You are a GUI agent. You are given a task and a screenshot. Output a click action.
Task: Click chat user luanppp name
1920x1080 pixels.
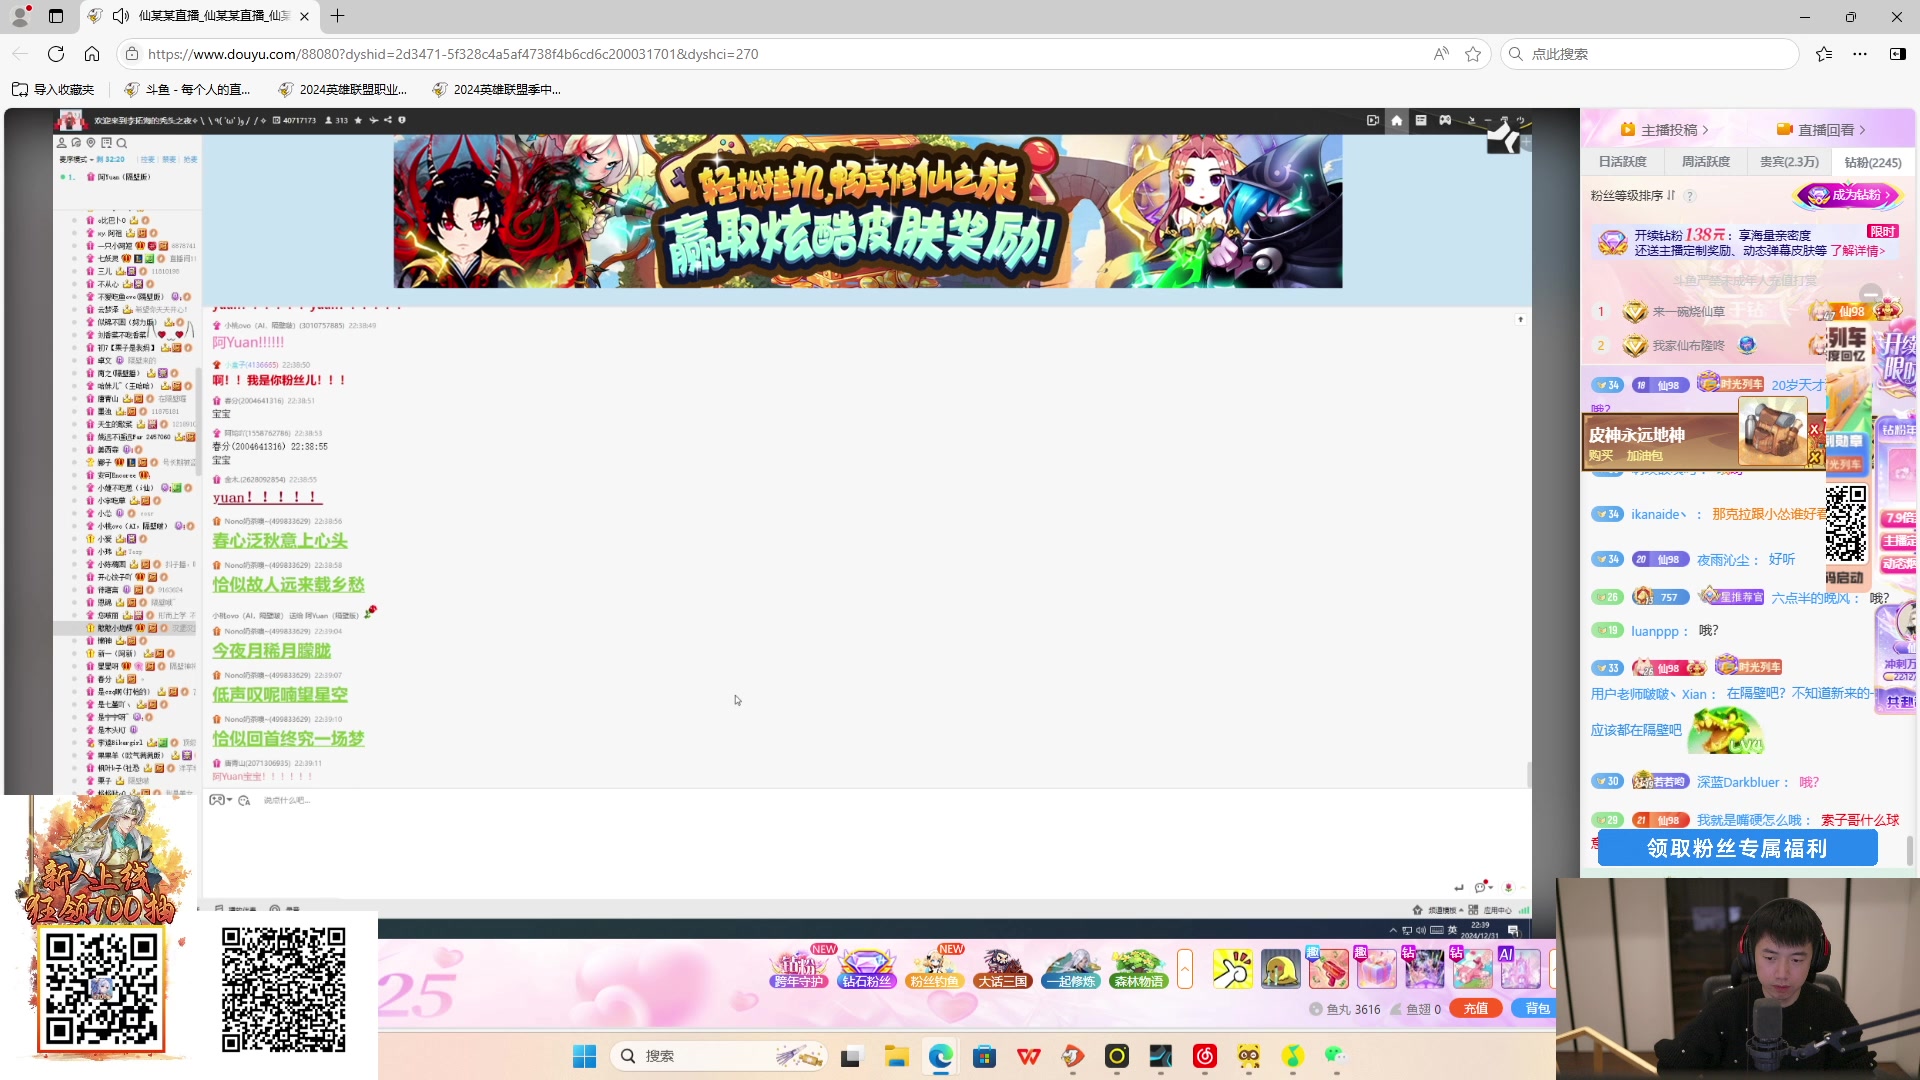1655,631
